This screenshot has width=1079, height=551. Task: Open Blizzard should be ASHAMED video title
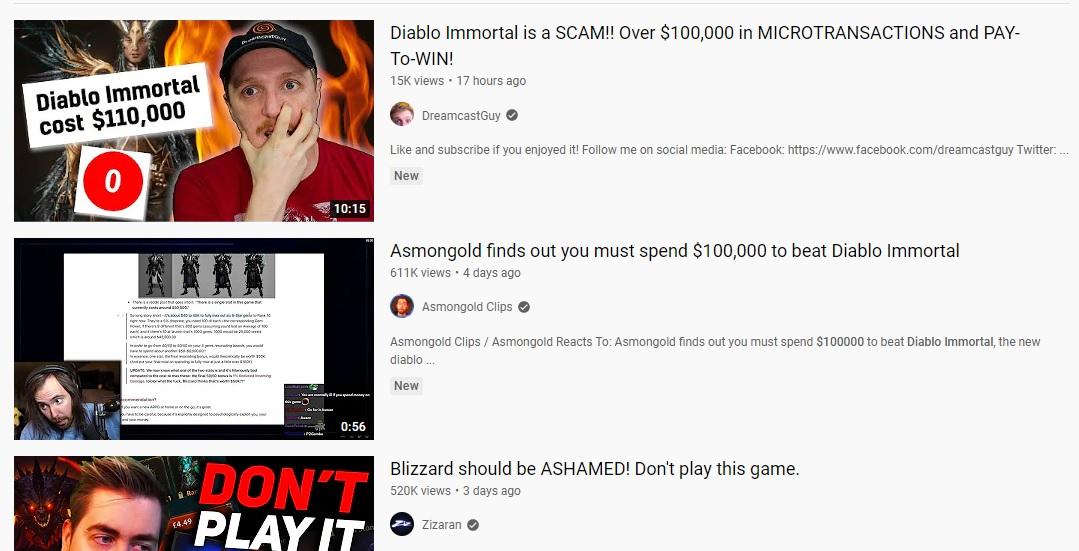[595, 468]
